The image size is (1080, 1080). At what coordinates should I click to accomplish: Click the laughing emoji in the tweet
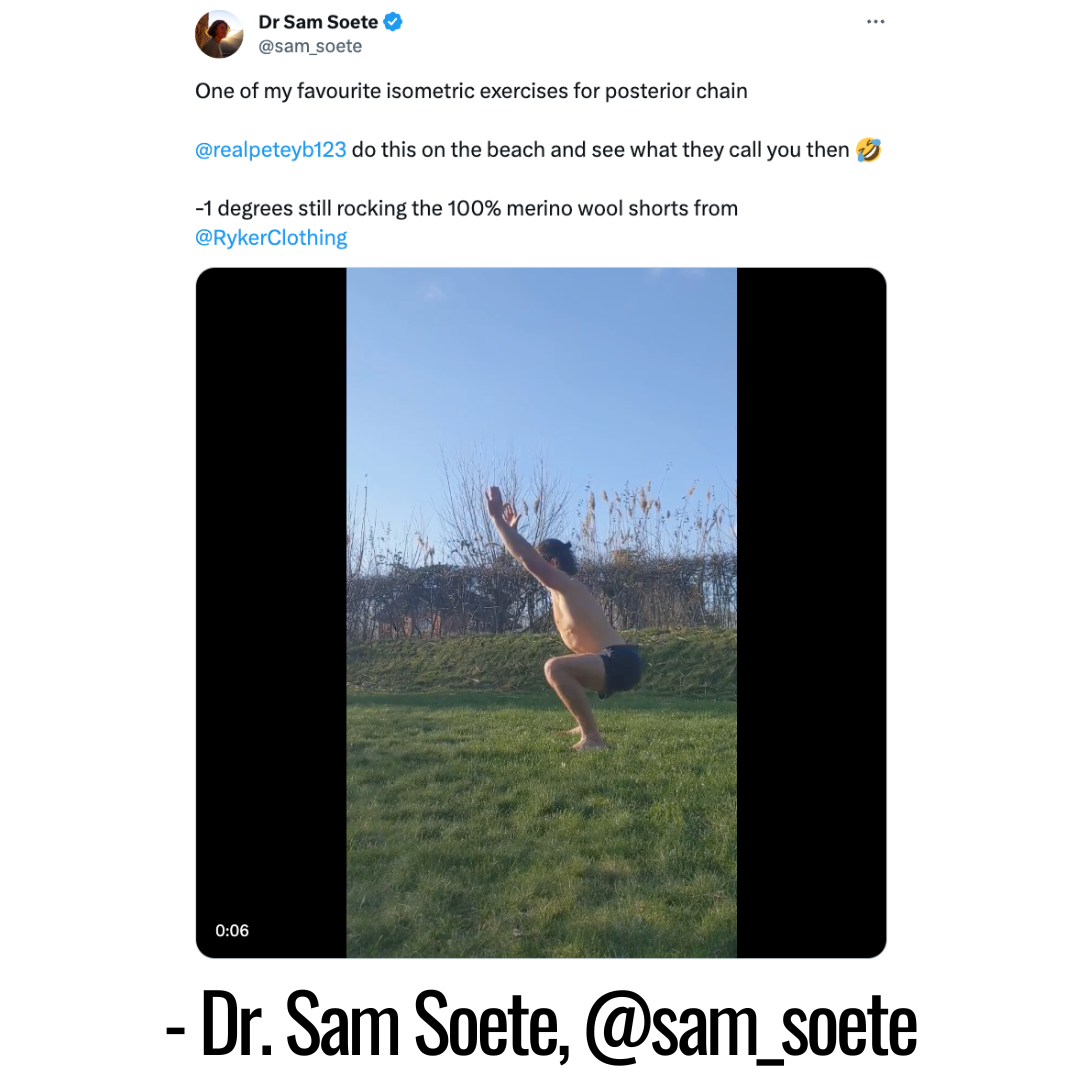click(869, 149)
